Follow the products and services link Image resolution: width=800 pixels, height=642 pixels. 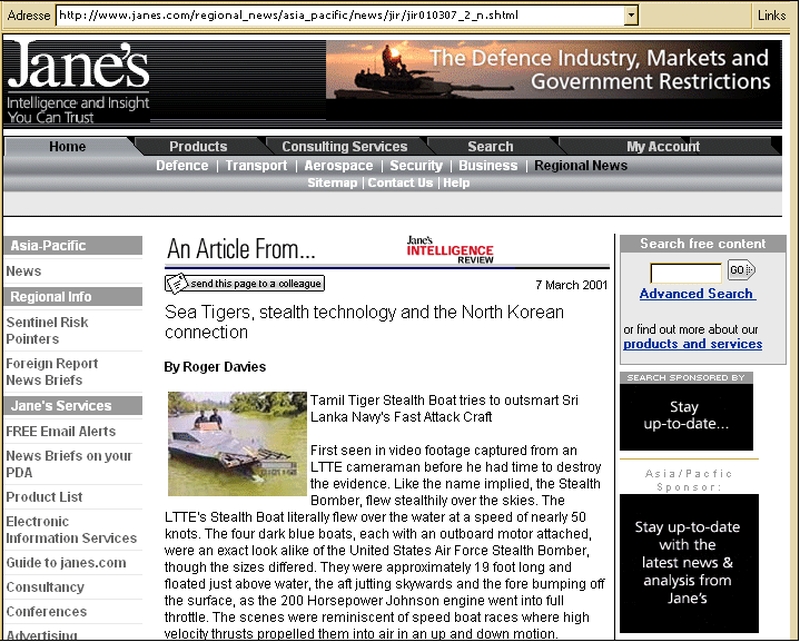[x=692, y=344]
